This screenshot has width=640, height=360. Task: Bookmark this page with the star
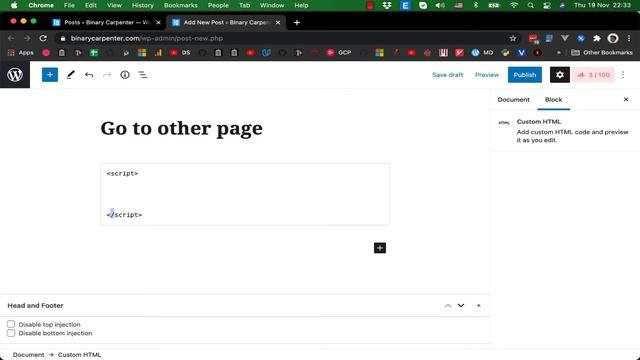pyautogui.click(x=513, y=38)
